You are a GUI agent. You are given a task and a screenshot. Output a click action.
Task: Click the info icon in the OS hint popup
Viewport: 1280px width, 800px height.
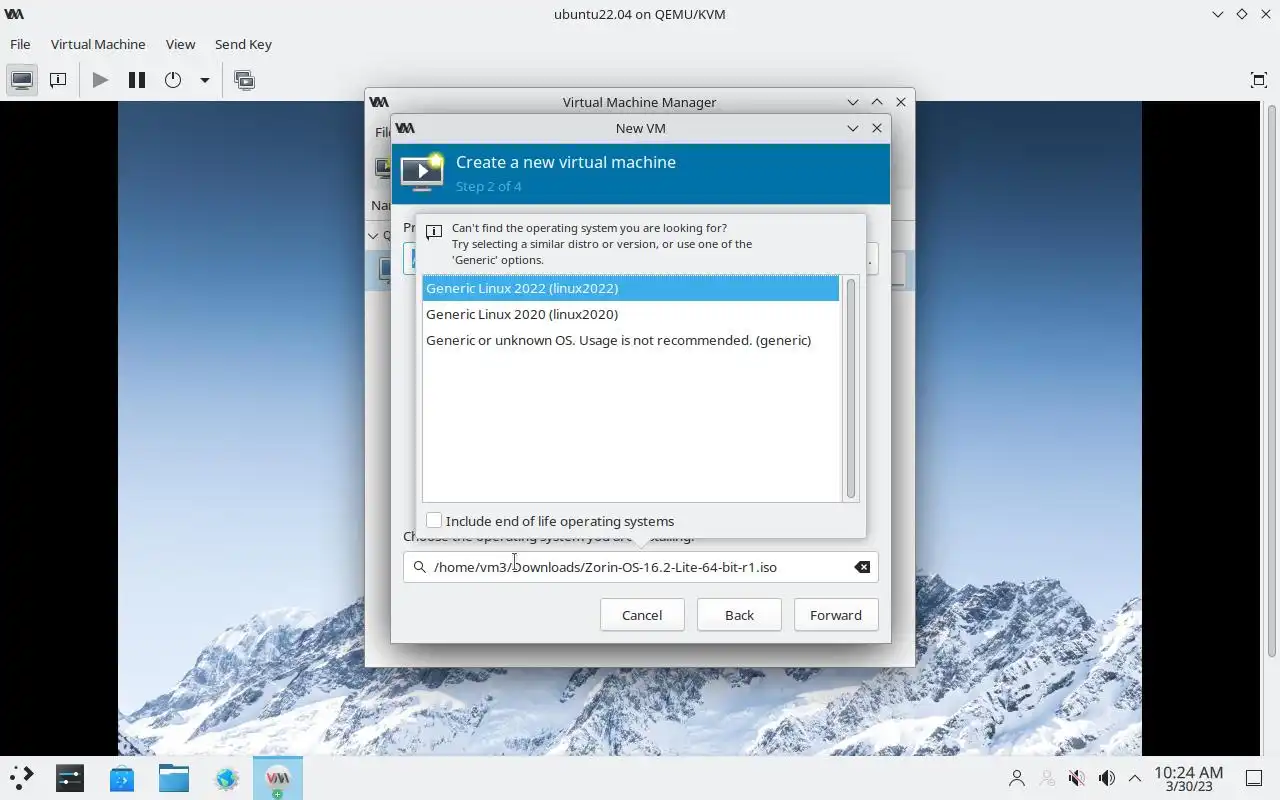[434, 232]
